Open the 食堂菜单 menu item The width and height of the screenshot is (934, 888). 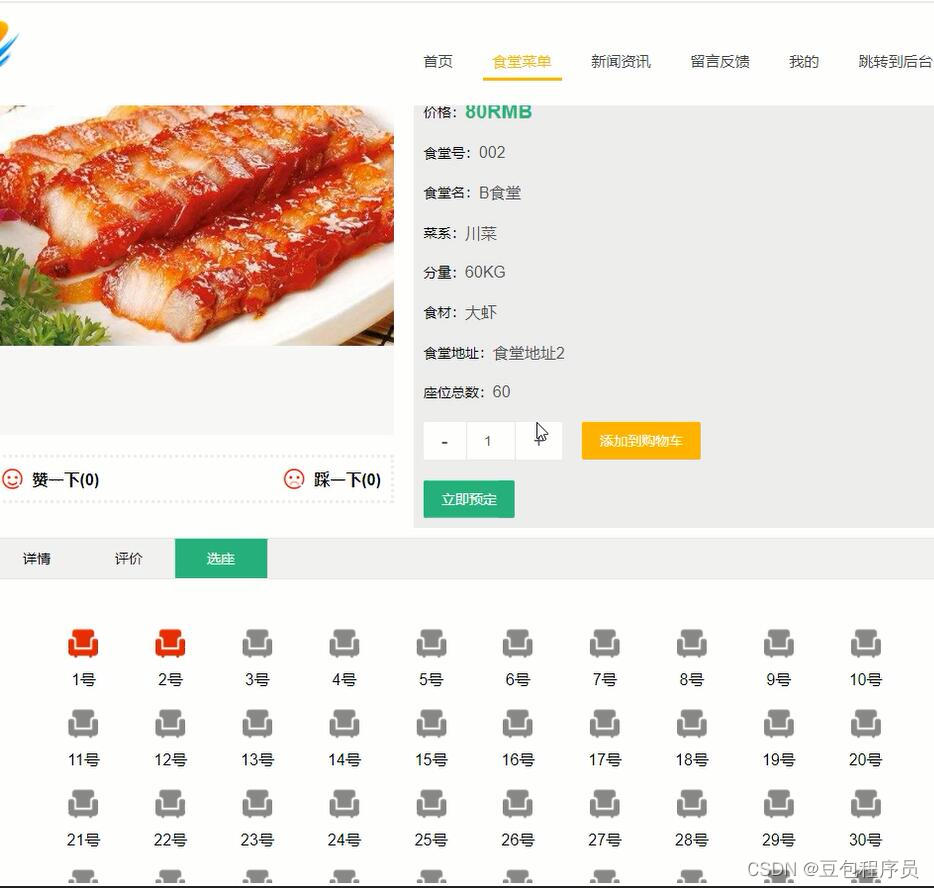point(522,61)
